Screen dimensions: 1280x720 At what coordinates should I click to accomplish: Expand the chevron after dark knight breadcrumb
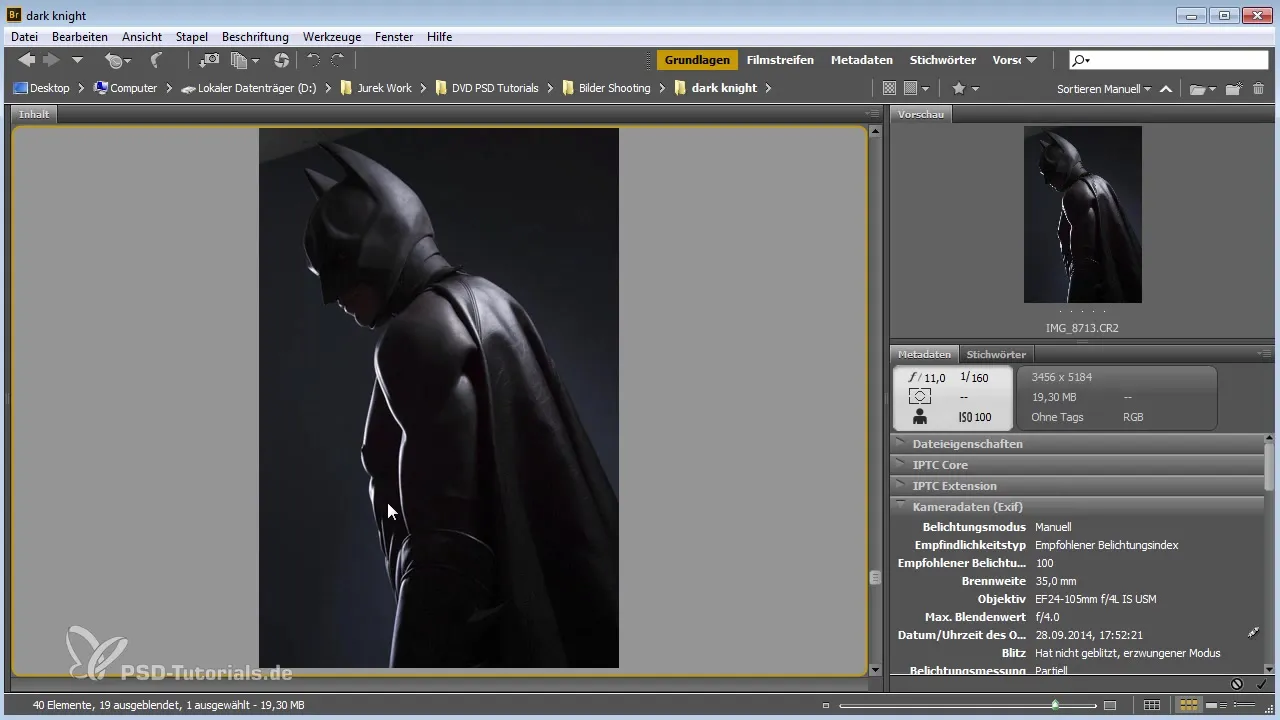768,88
